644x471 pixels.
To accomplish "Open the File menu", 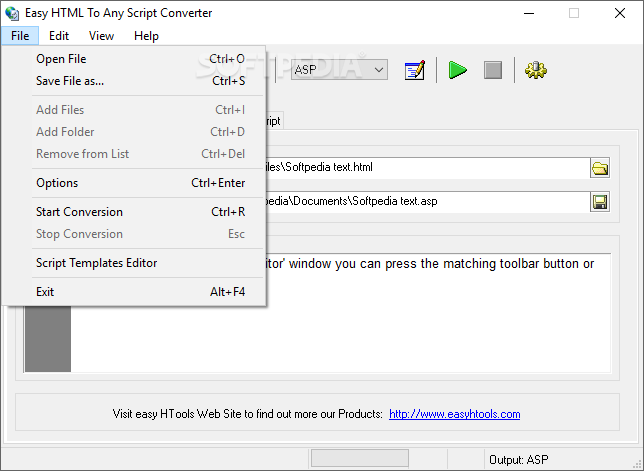I will click(20, 36).
